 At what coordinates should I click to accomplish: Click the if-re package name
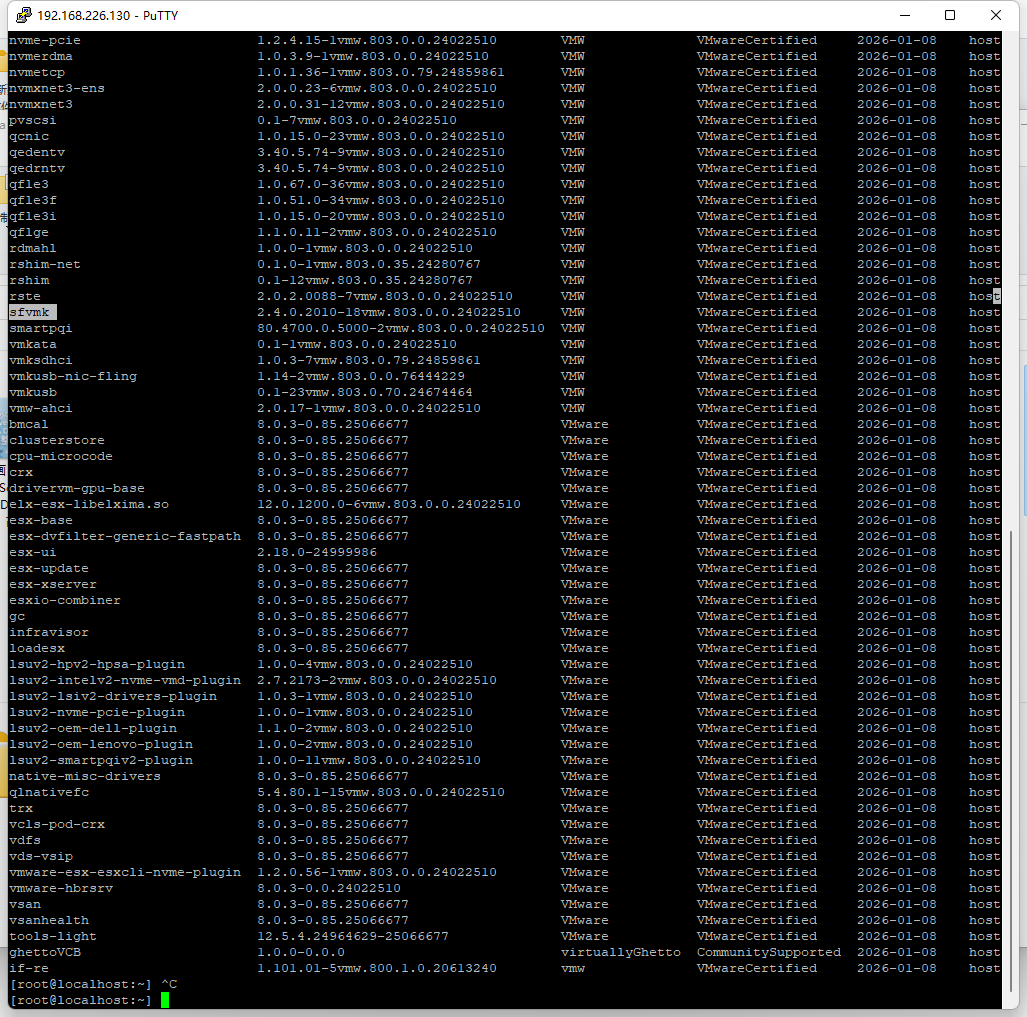(29, 969)
